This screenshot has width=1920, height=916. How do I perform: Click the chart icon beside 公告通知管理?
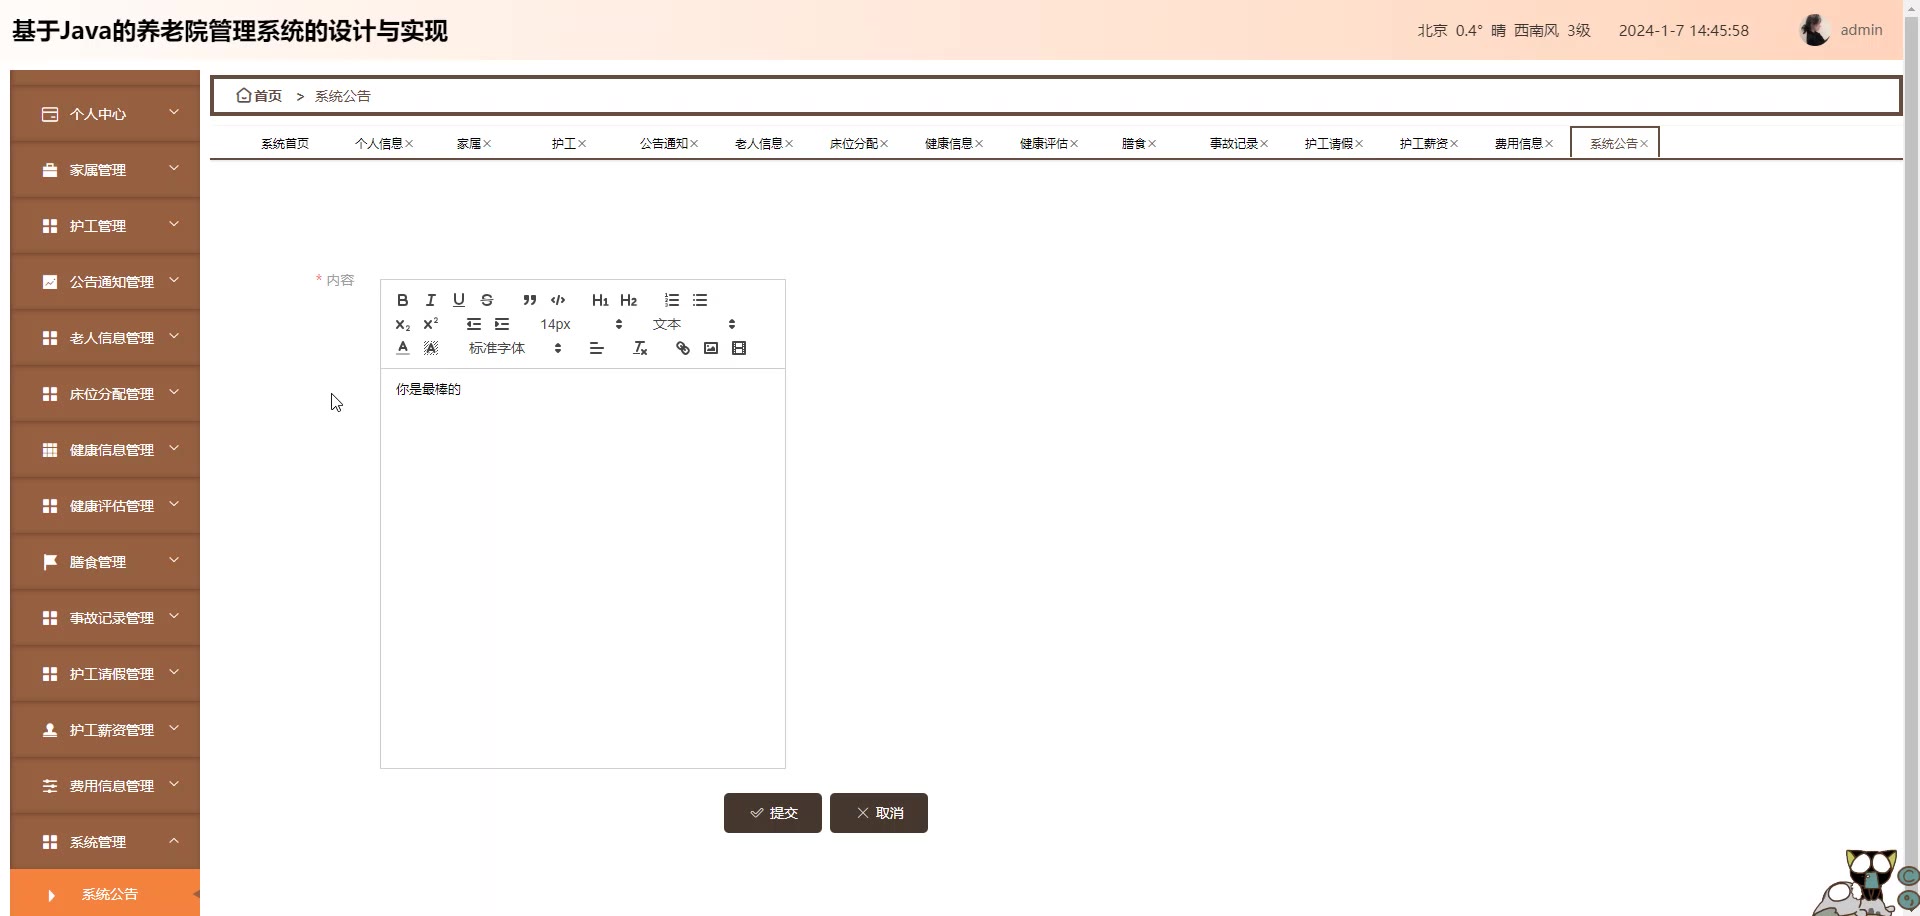click(x=50, y=282)
